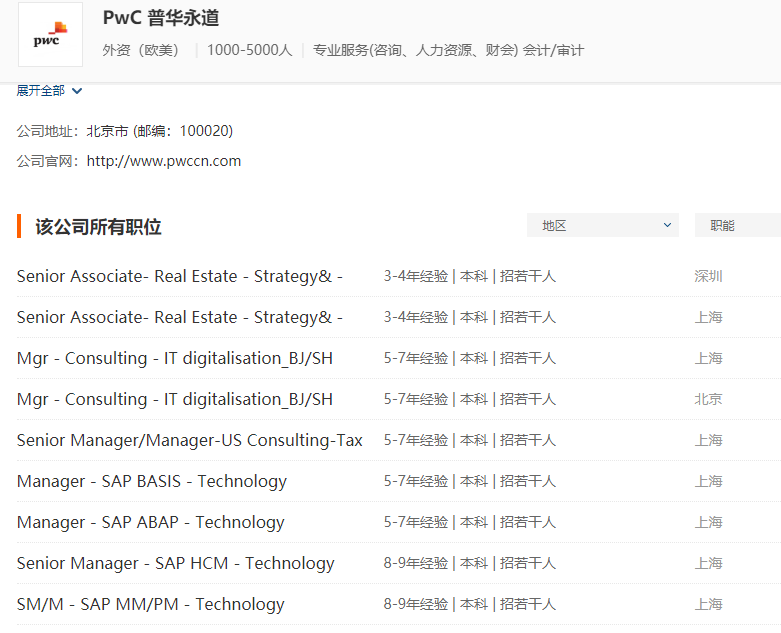Screen dimensions: 781x633
Task: Click the 该公司所有职位 section heading
Action: pos(98,227)
